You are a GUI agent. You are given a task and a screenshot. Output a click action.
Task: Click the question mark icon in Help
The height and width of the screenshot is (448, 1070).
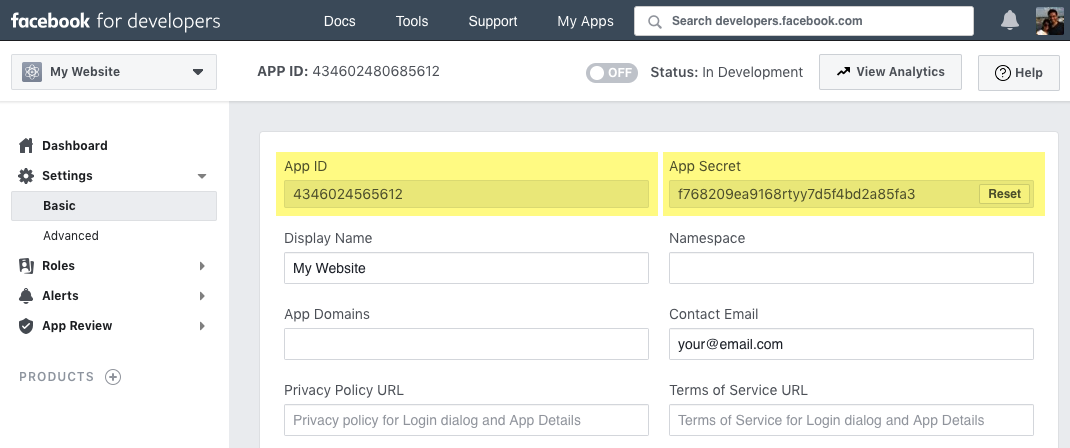1002,72
